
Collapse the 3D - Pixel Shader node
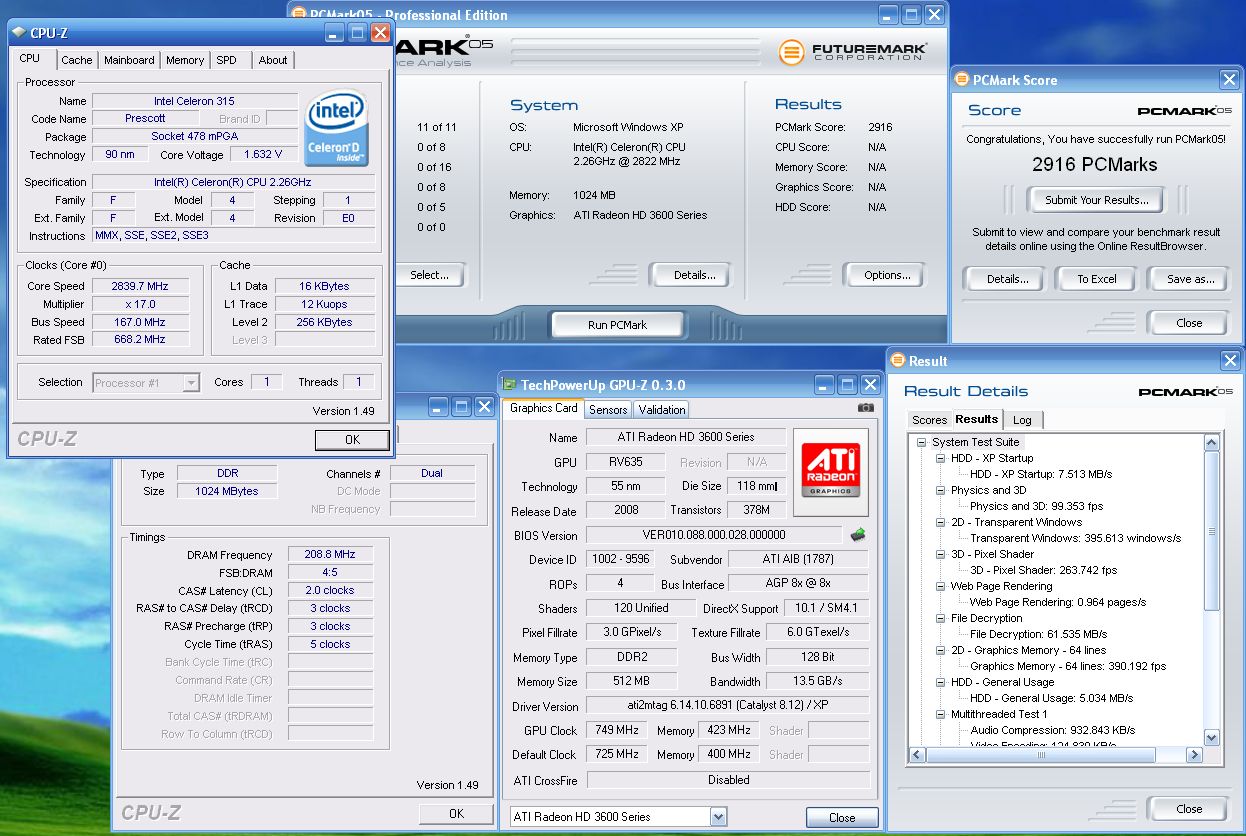tap(940, 554)
